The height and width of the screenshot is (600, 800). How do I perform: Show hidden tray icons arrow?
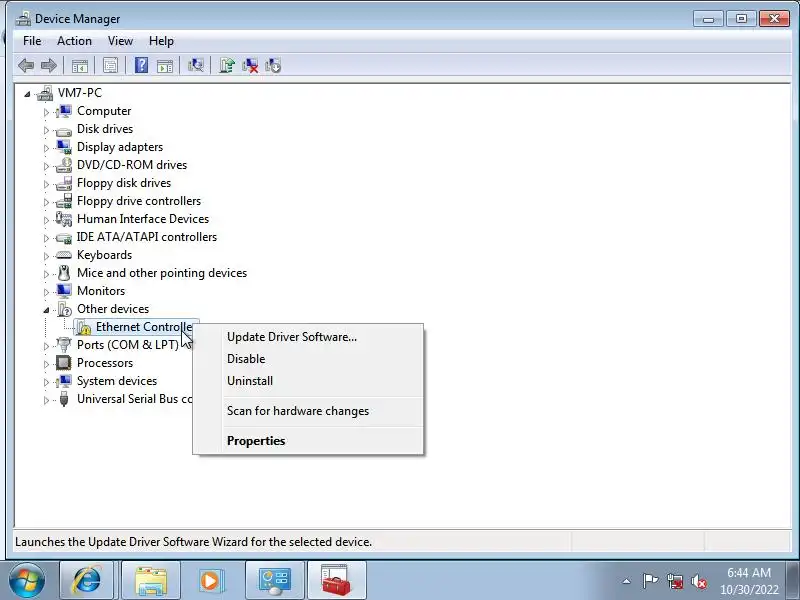(x=627, y=581)
